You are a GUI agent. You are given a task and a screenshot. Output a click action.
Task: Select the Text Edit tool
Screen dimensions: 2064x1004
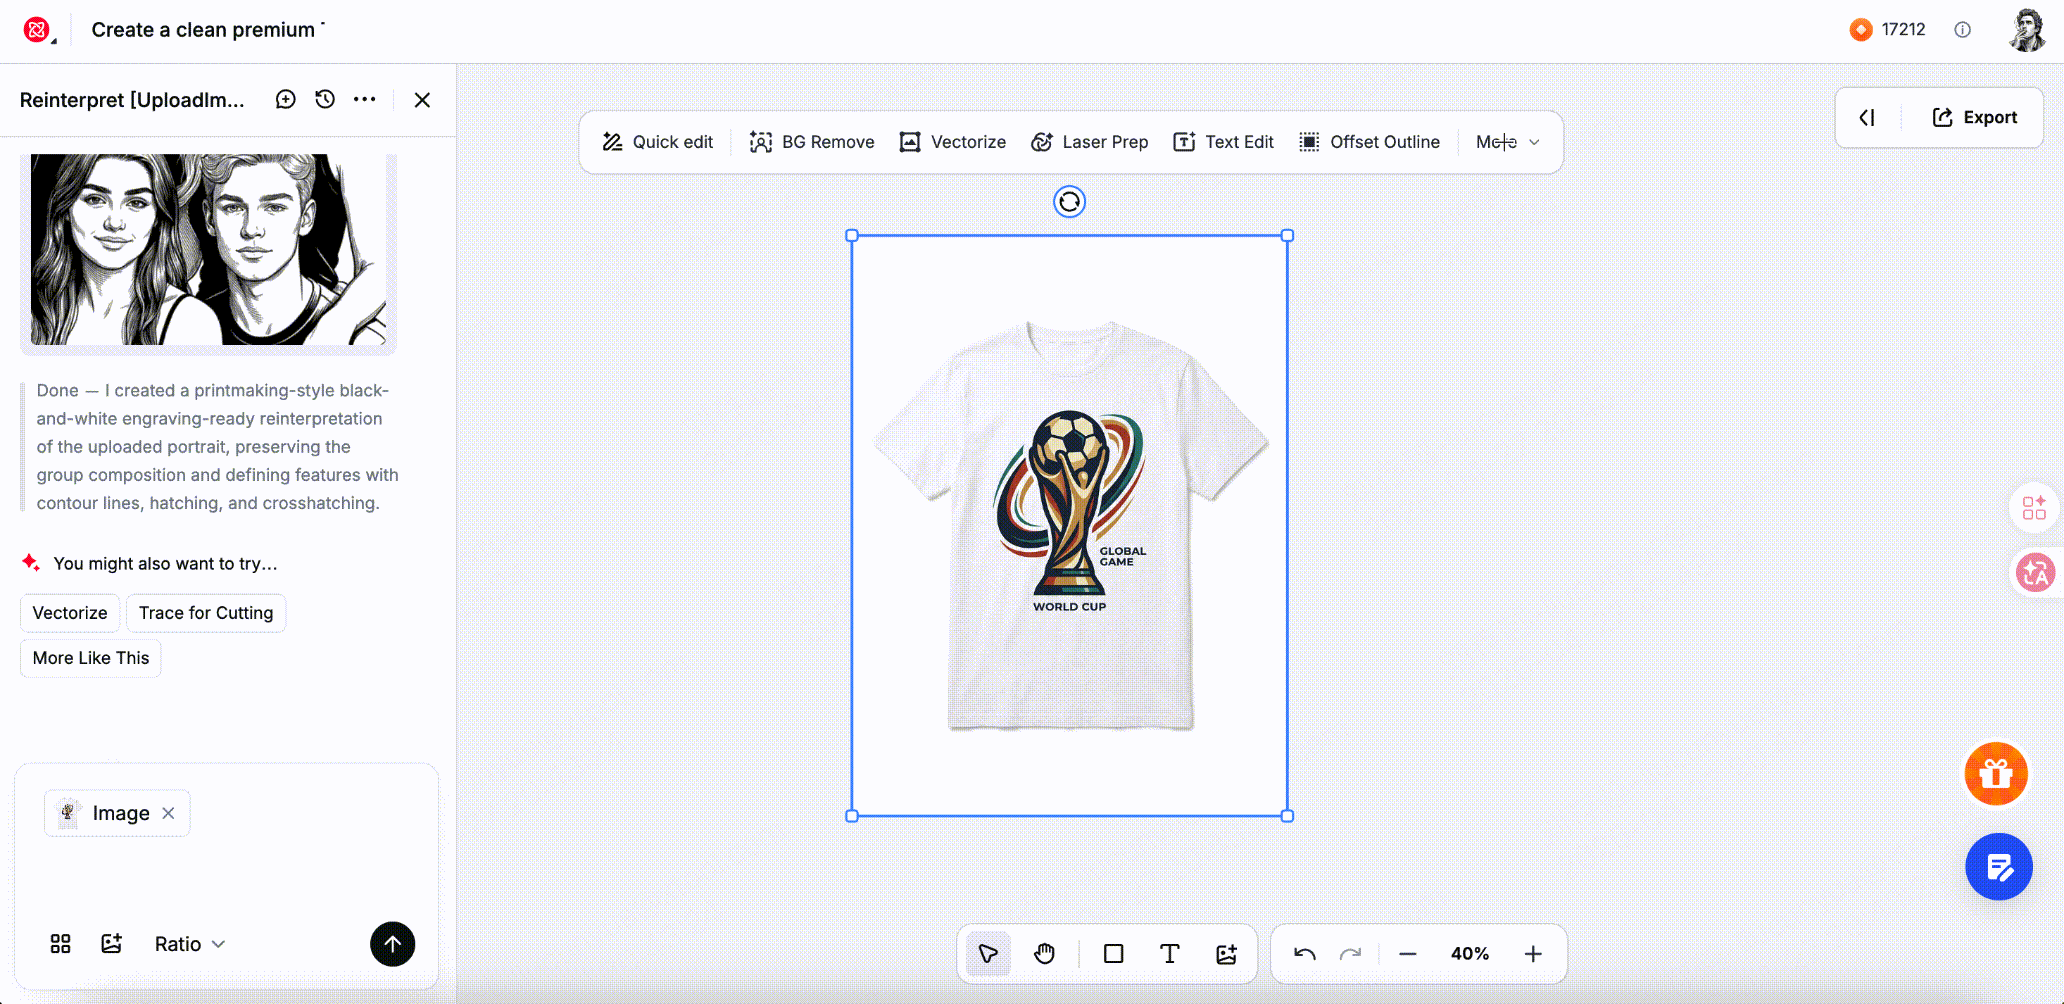pyautogui.click(x=1224, y=142)
